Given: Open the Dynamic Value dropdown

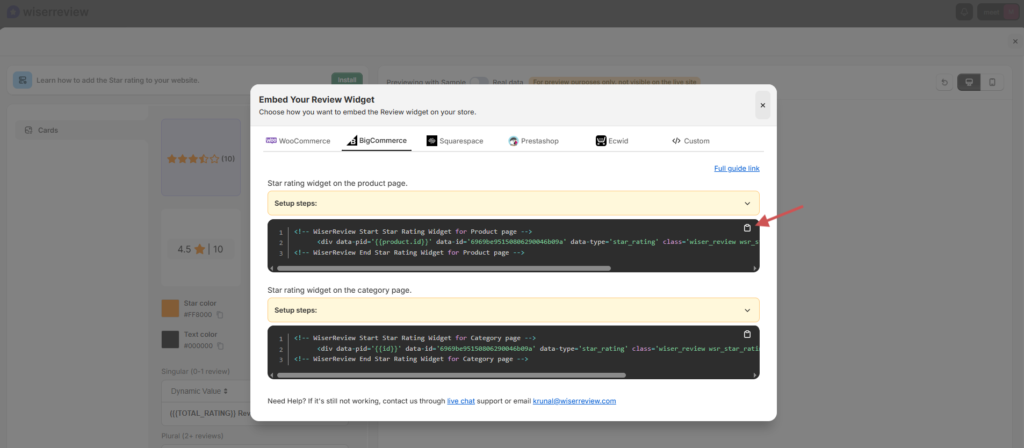Looking at the screenshot, I should pos(200,391).
